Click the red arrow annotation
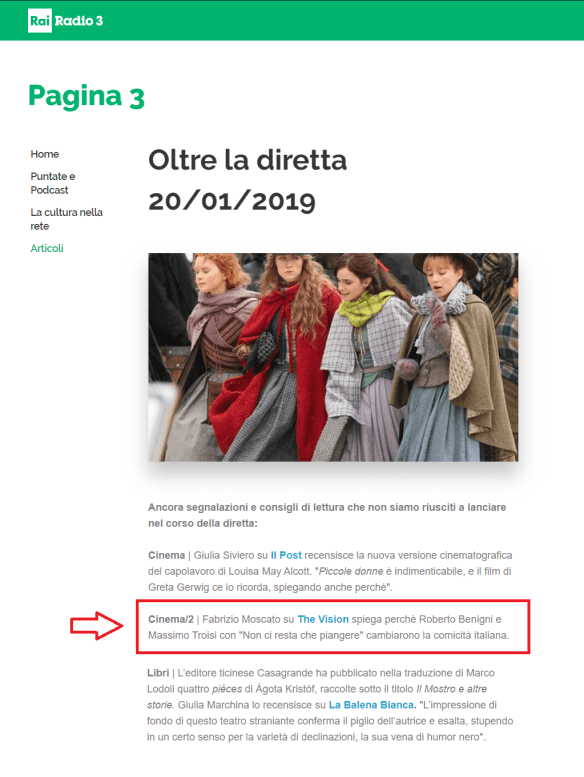Image resolution: width=584 pixels, height=777 pixels. point(96,626)
